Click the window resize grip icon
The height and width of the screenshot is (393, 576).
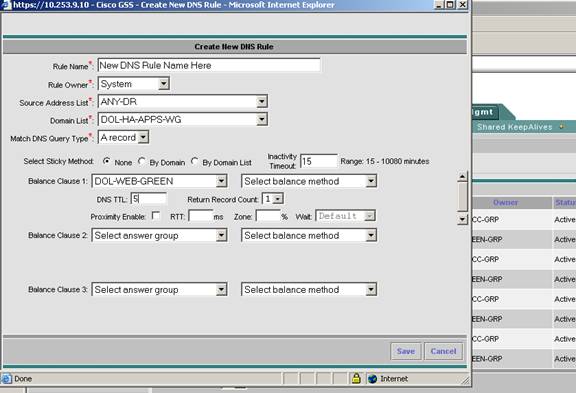(x=465, y=381)
